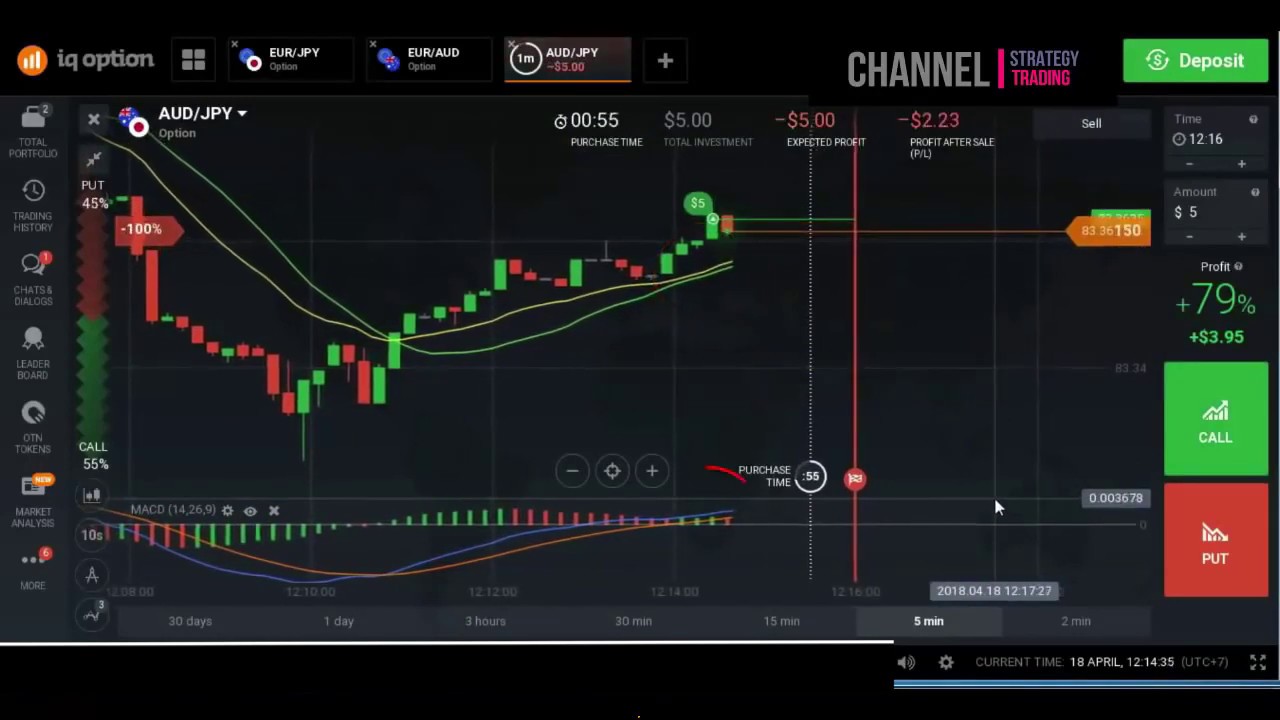The image size is (1280, 720).
Task: Open help icon next to Amount
Action: [1253, 192]
